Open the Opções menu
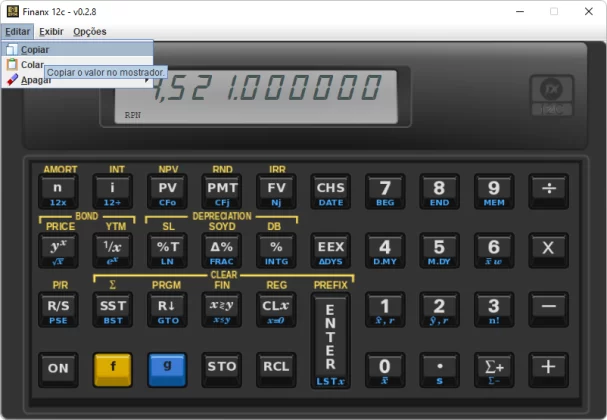Image resolution: width=607 pixels, height=420 pixels. pos(90,31)
